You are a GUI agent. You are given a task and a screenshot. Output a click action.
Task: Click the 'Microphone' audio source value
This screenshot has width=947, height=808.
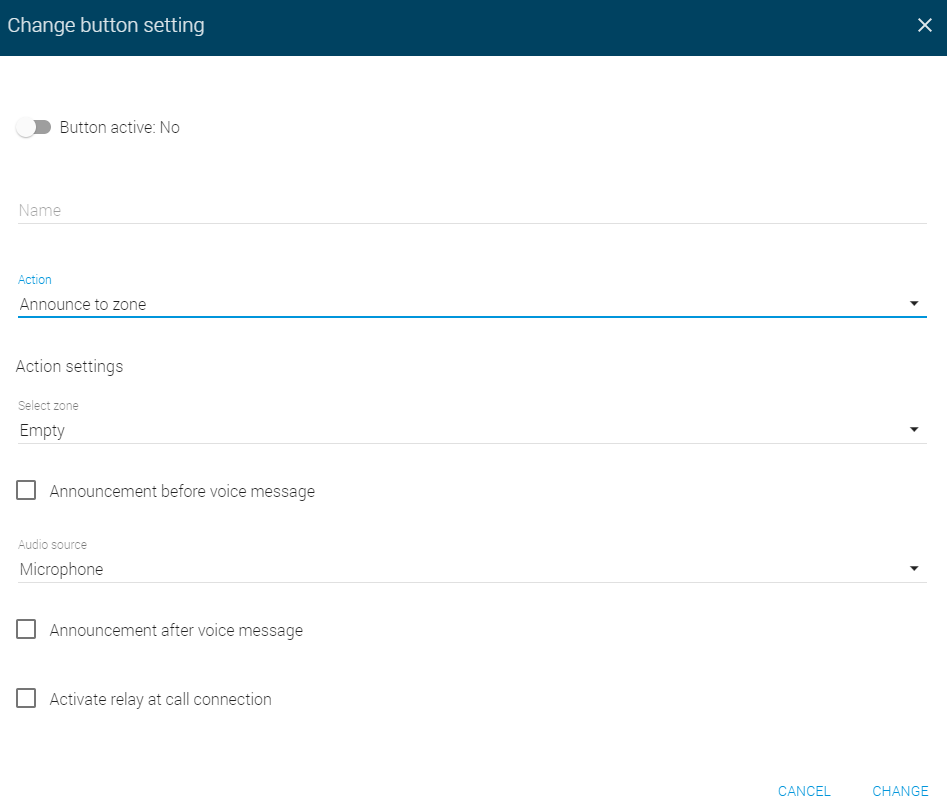point(61,569)
